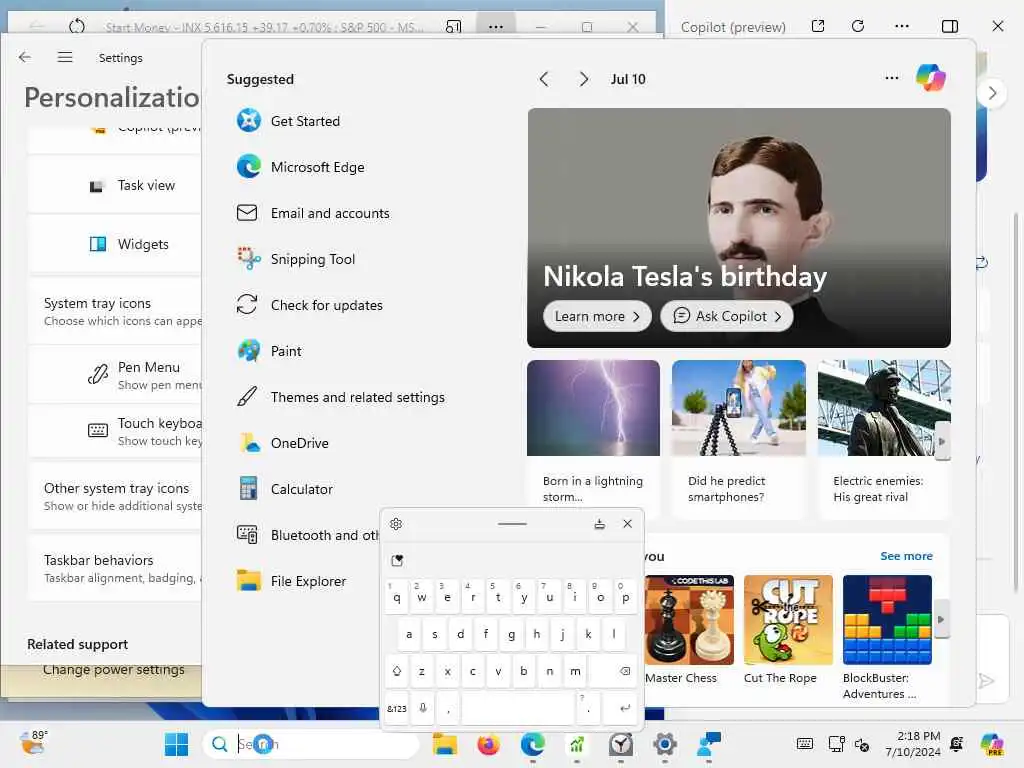This screenshot has width=1024, height=768.
Task: Click the touch keyboard drag handle bar
Action: [x=512, y=524]
